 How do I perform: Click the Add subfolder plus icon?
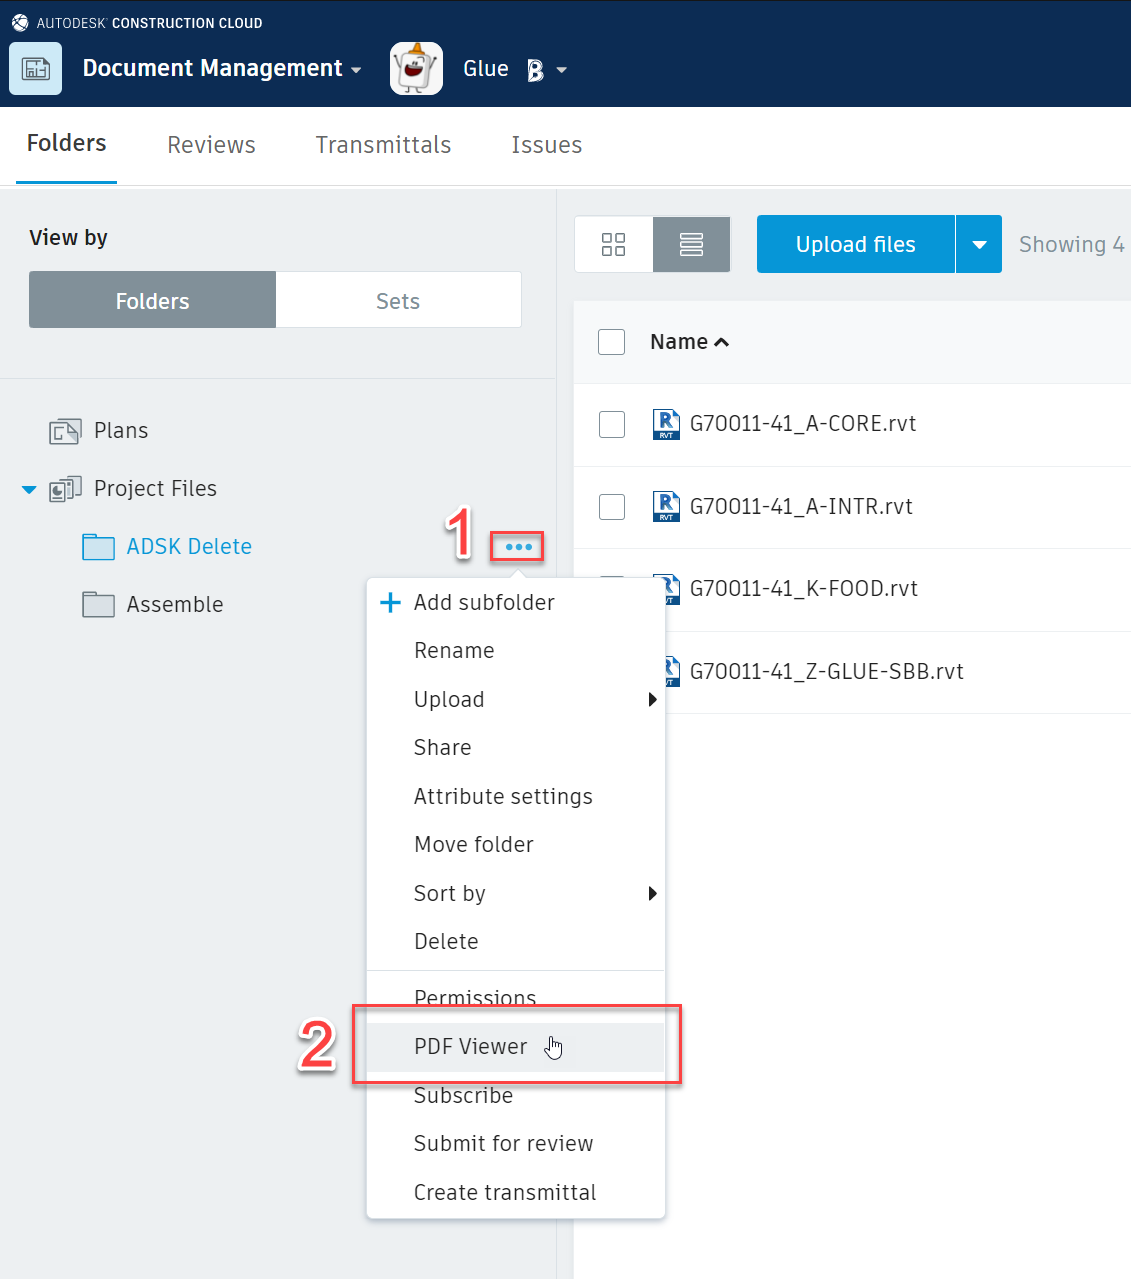pyautogui.click(x=389, y=602)
